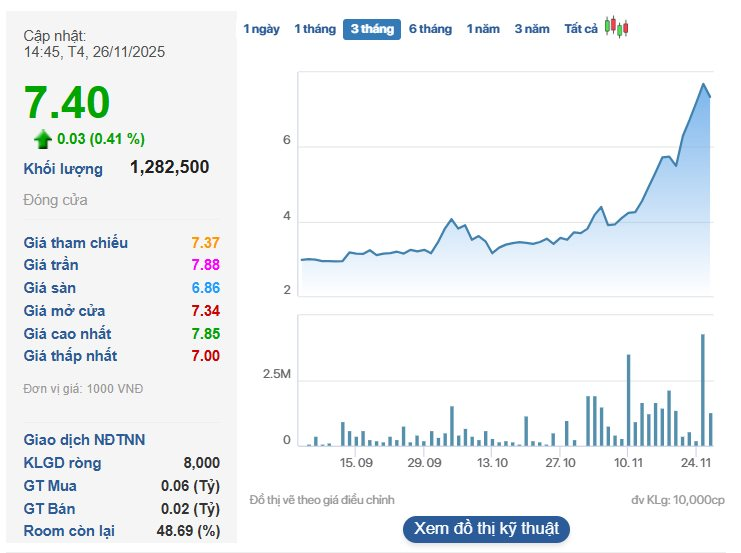Click the large current price 7.40
Viewport: 741px width, 553px height.
pos(67,103)
